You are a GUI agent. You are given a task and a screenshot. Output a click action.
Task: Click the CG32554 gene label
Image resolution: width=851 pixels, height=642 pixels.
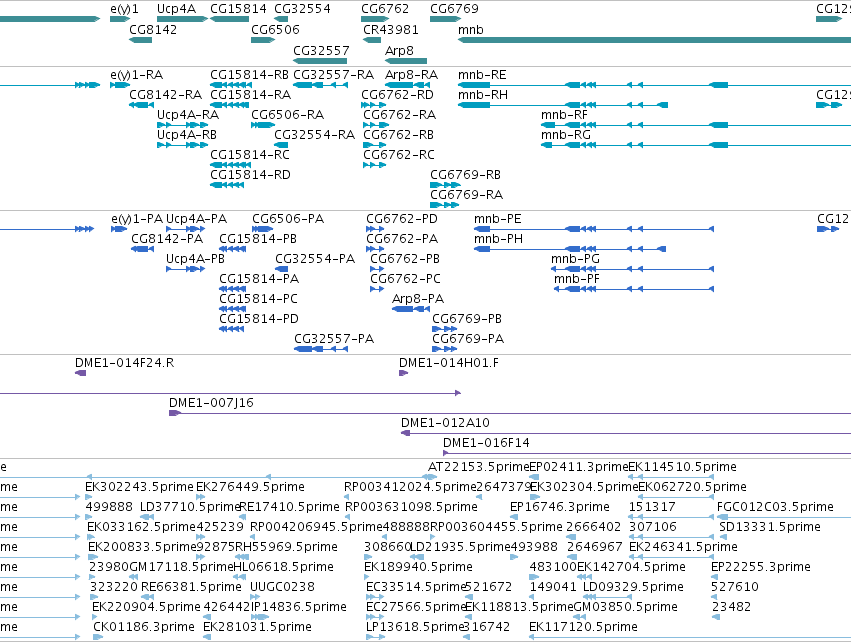[x=302, y=9]
